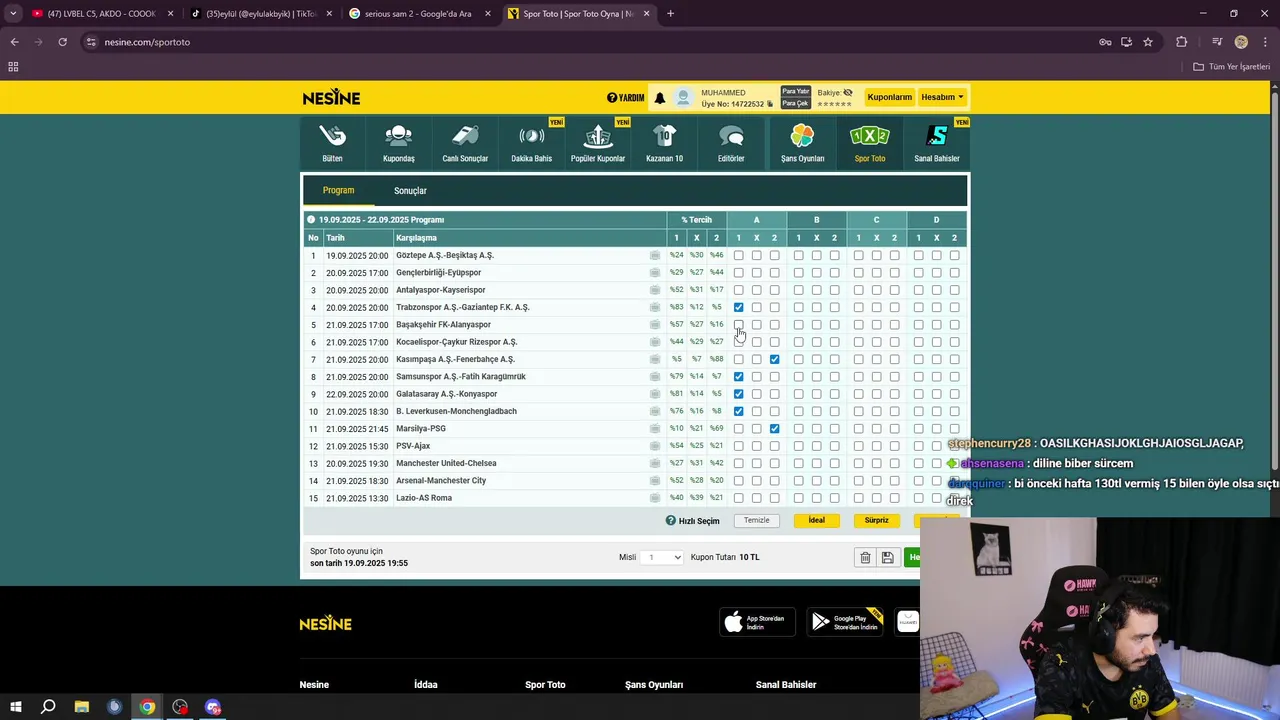Viewport: 1280px width, 720px height.
Task: Open Chrome tab search dropdown arrow
Action: 13,14
